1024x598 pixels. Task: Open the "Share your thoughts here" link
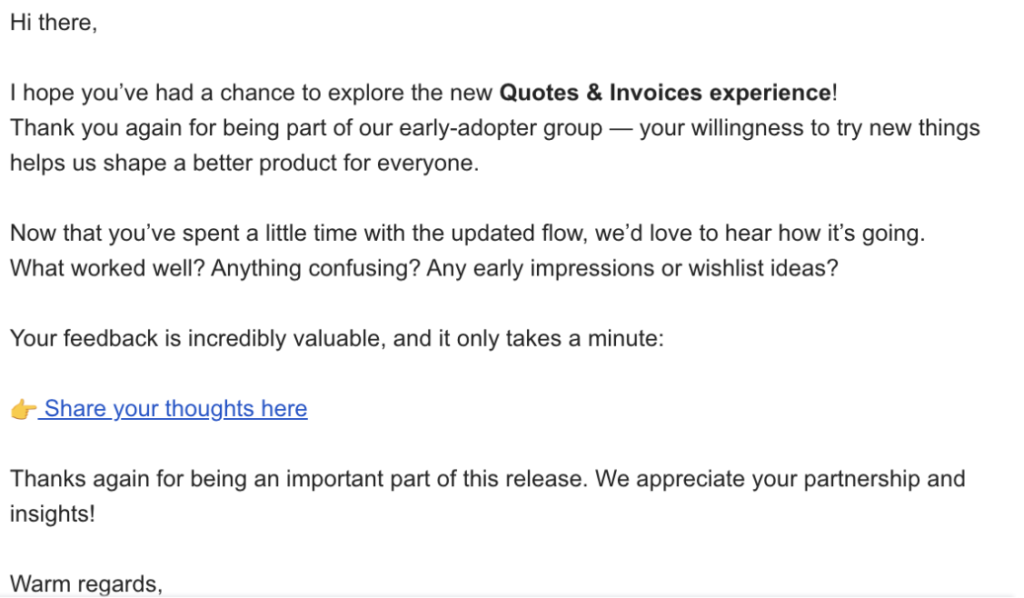(x=176, y=409)
